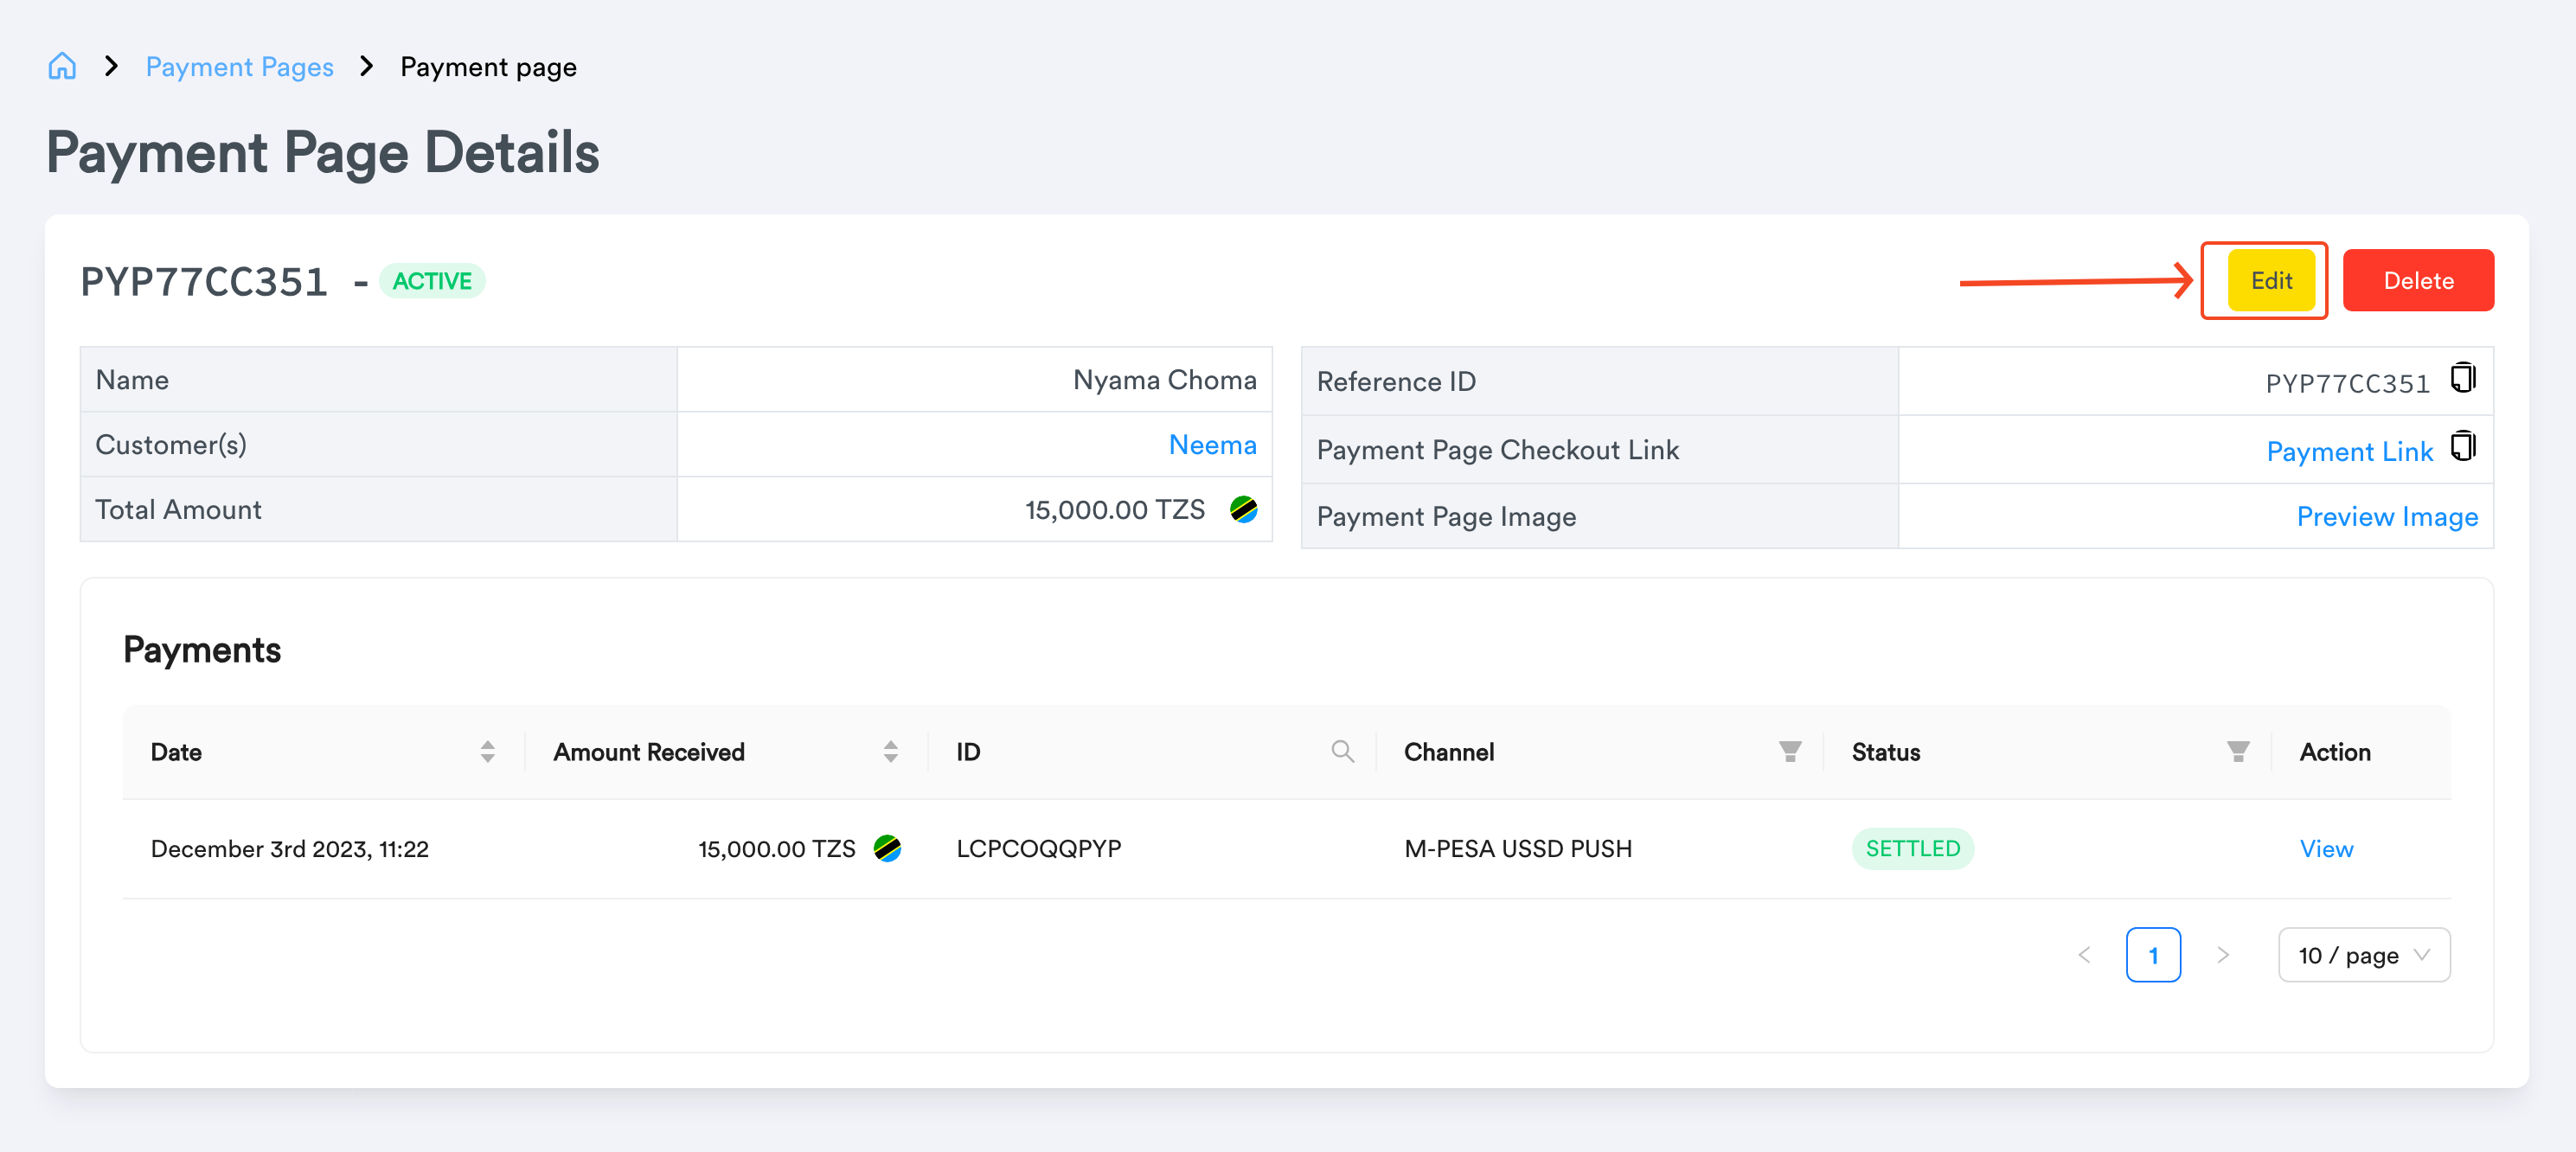The image size is (2576, 1152).
Task: Click the red Delete button
Action: click(x=2418, y=281)
